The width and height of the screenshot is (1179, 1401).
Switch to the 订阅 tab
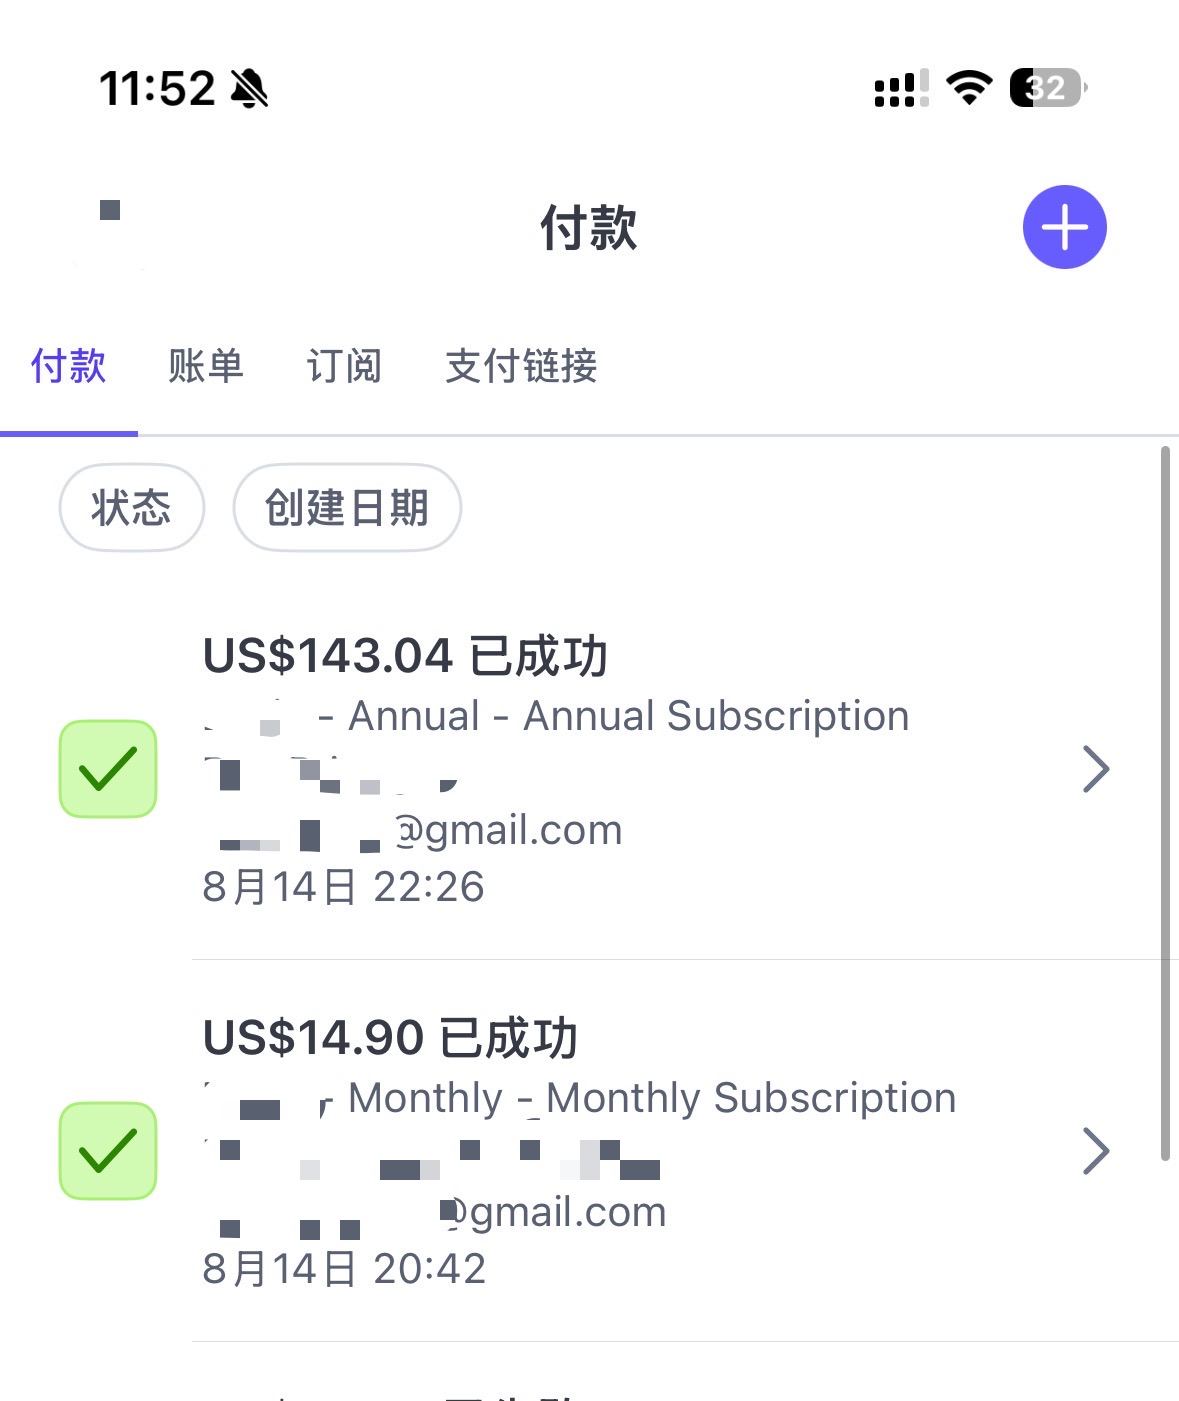344,366
